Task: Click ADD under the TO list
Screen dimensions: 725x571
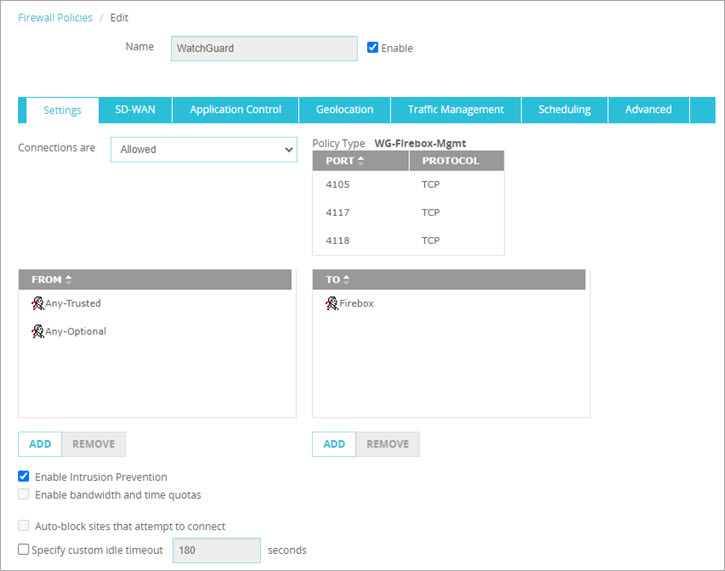Action: (334, 444)
